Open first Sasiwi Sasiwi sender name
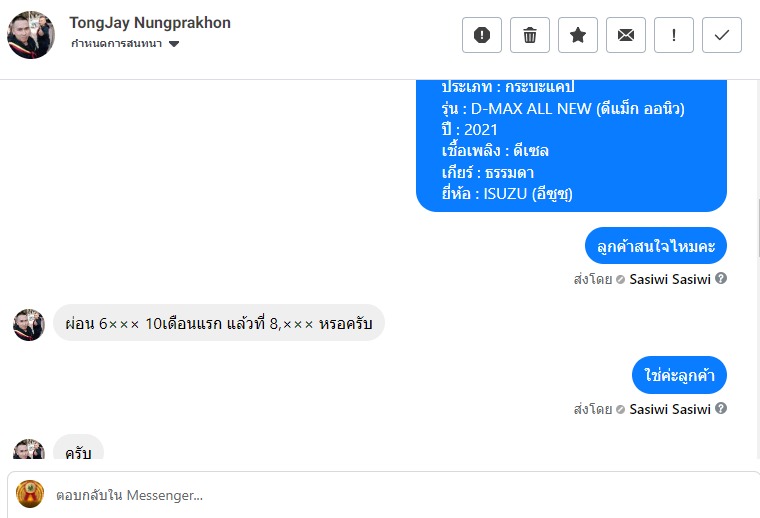Screen dimensions: 760x518 coord(670,279)
